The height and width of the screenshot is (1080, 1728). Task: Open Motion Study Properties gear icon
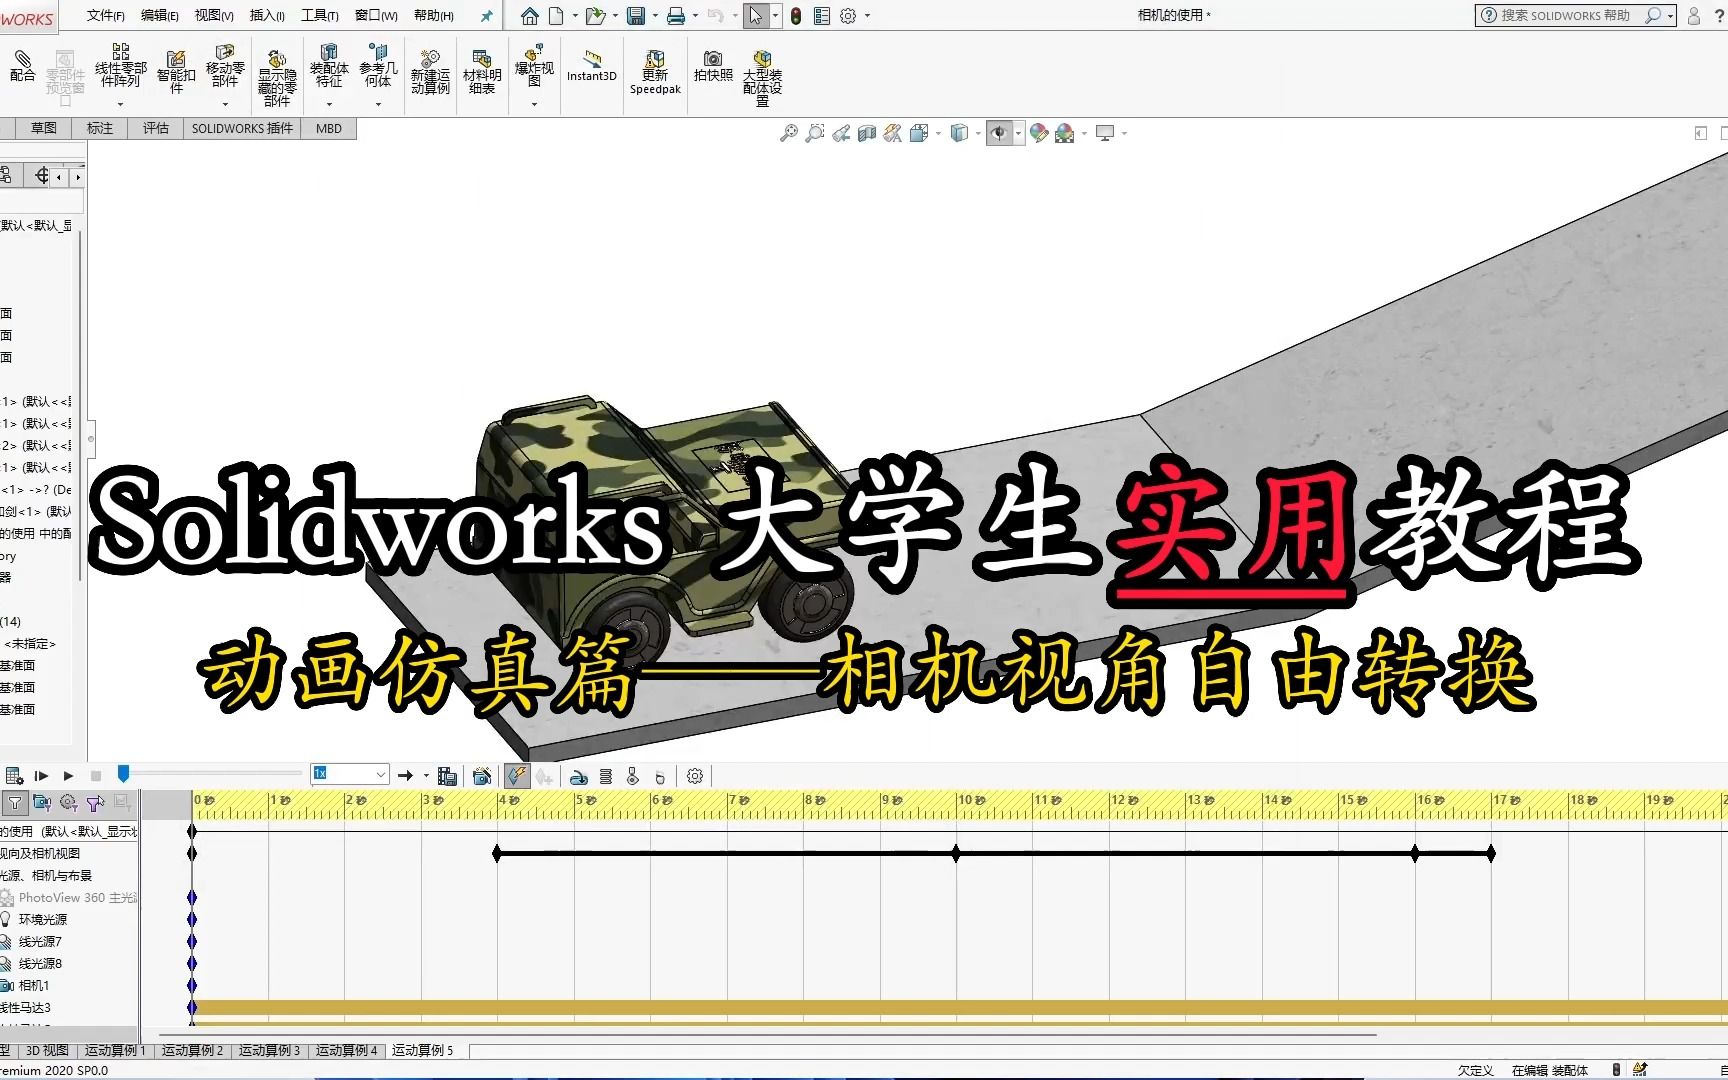coord(695,776)
